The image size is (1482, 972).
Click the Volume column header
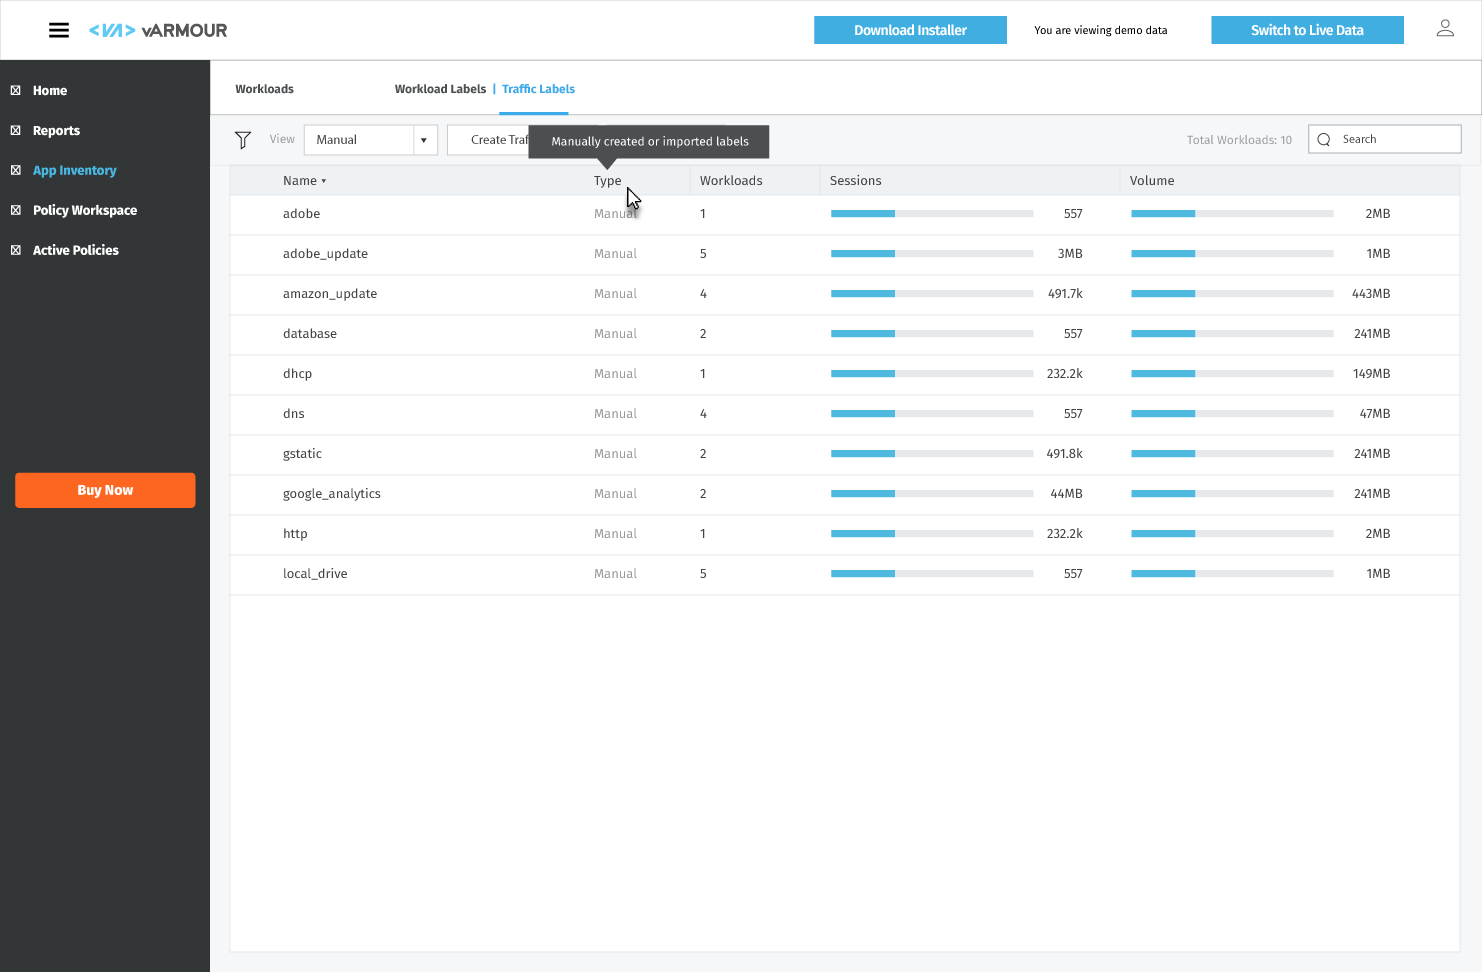pos(1152,181)
